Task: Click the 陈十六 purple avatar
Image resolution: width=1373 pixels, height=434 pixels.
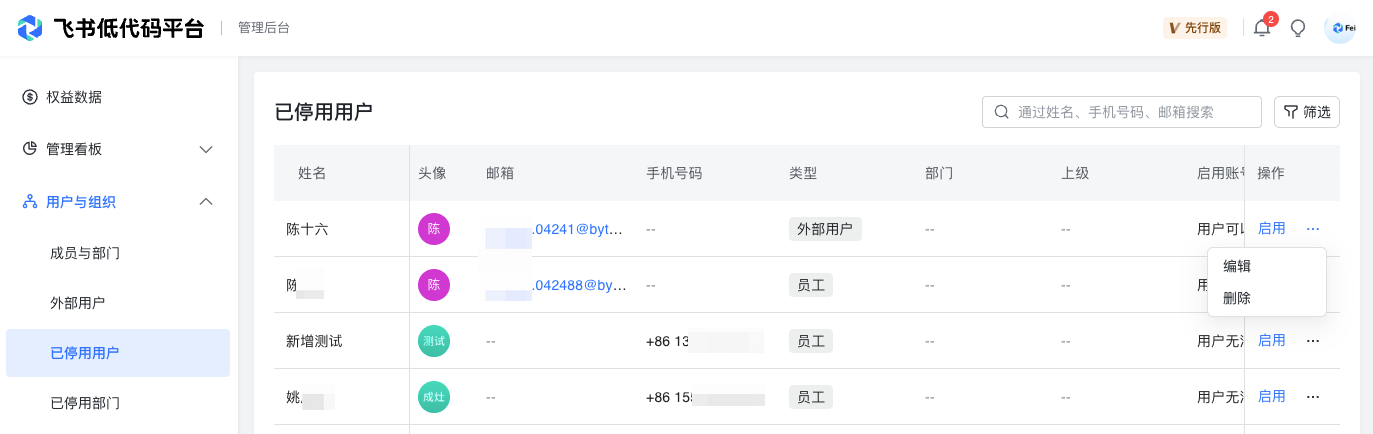Action: tap(434, 229)
